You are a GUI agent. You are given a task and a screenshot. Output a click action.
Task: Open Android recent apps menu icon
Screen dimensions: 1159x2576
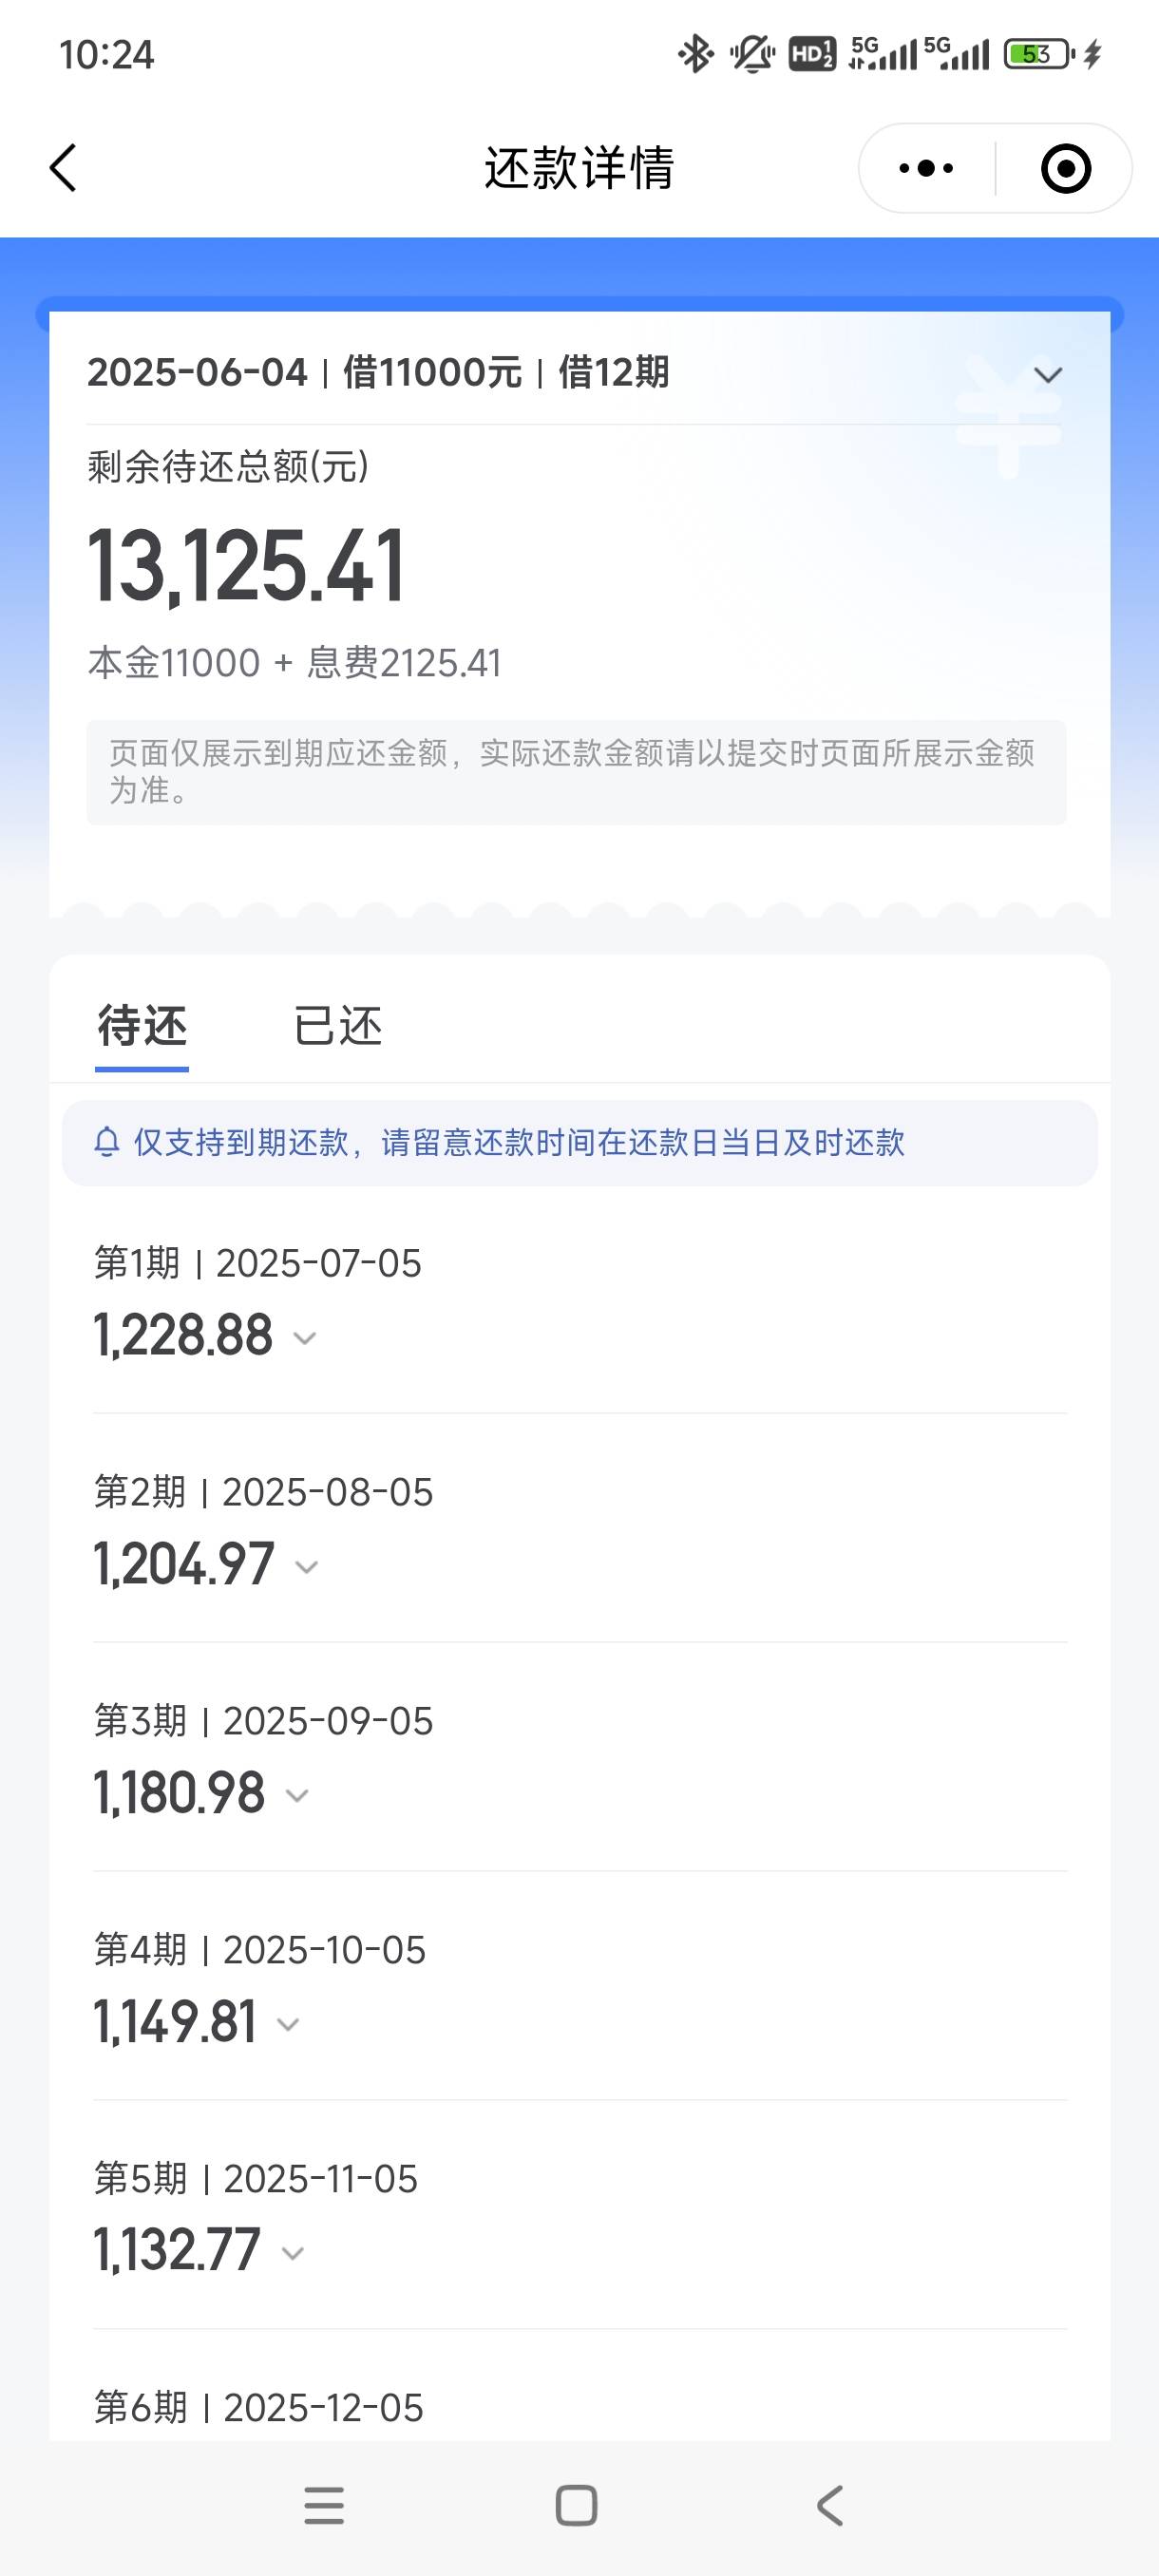324,2506
